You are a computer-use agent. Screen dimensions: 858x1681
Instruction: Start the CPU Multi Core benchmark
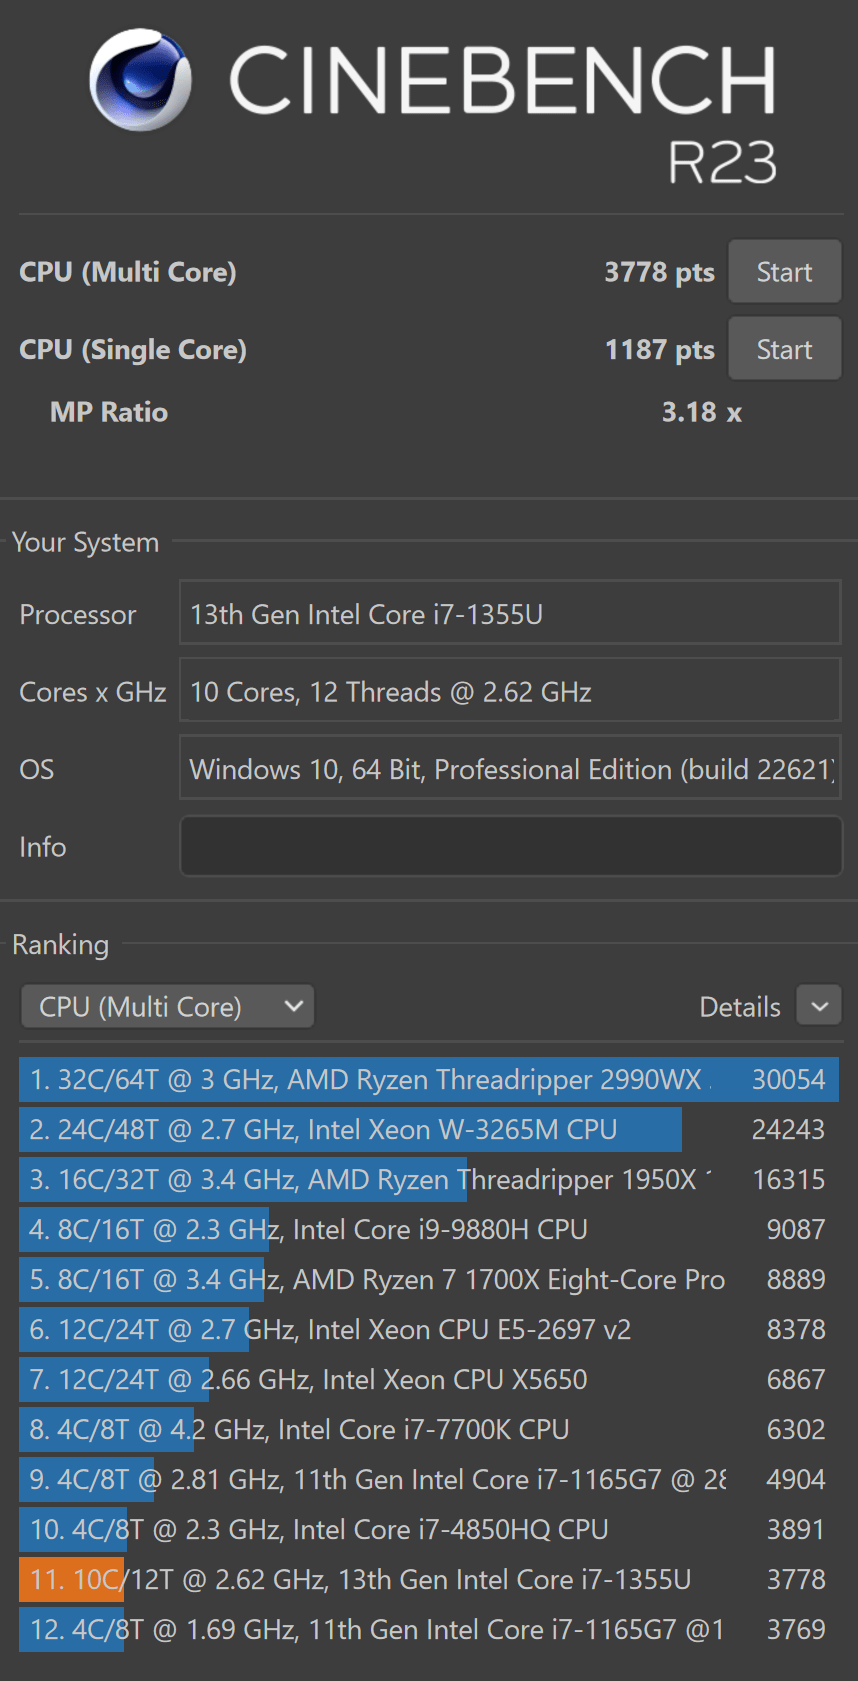784,272
